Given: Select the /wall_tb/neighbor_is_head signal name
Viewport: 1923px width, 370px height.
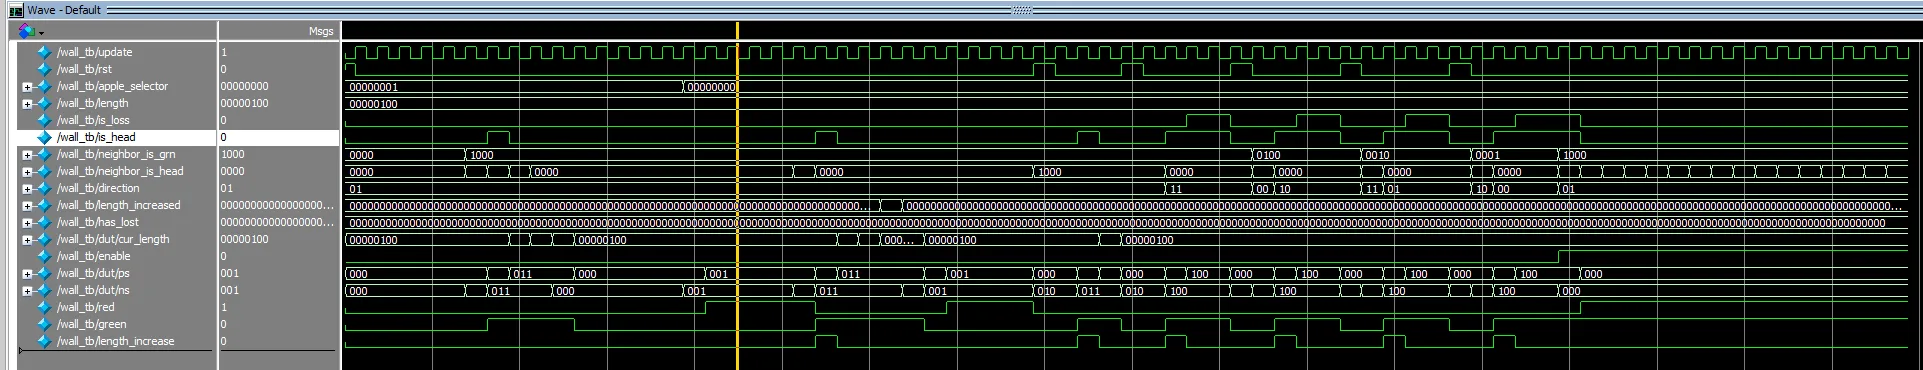Looking at the screenshot, I should coord(120,171).
